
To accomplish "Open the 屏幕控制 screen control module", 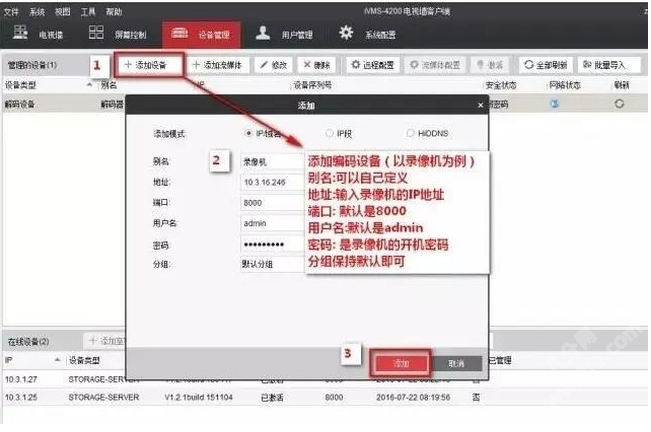I will tap(121, 35).
